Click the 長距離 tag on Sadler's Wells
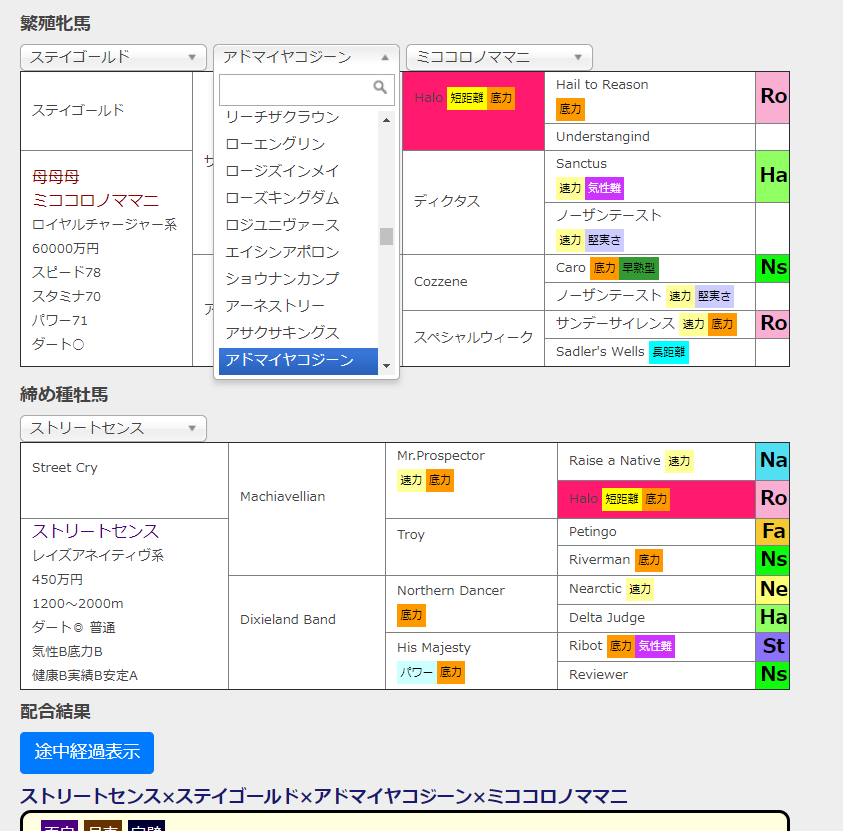Screen dimensions: 843x831 click(668, 353)
